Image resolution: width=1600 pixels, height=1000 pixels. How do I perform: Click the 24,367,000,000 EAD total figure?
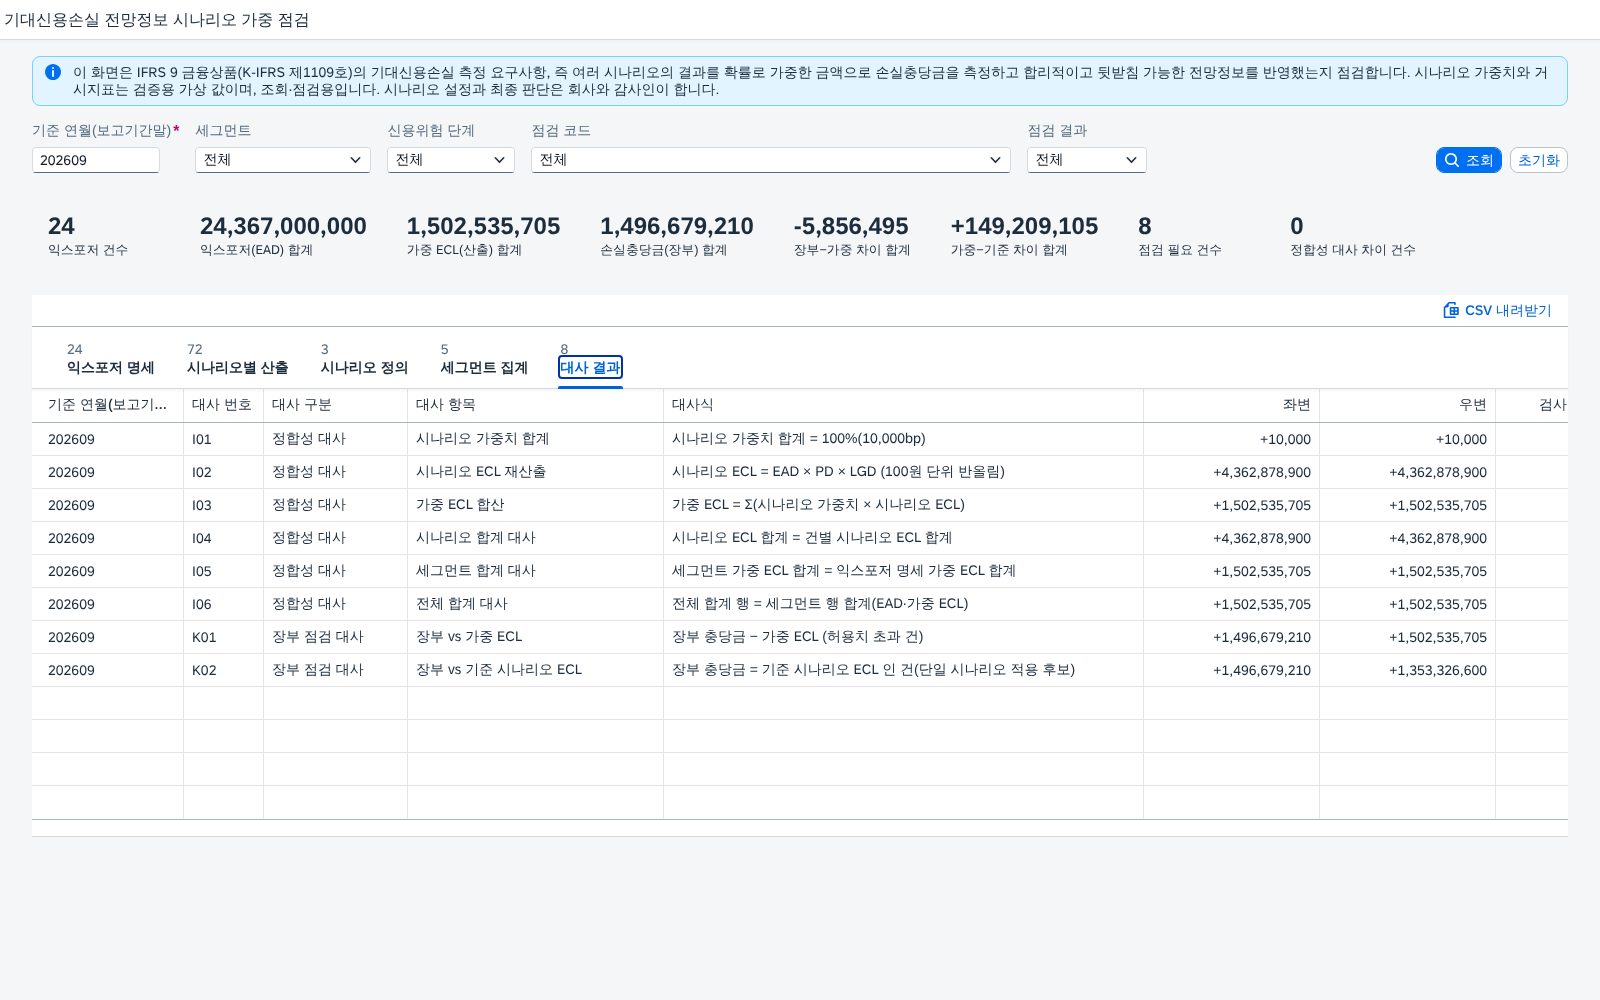click(x=283, y=226)
